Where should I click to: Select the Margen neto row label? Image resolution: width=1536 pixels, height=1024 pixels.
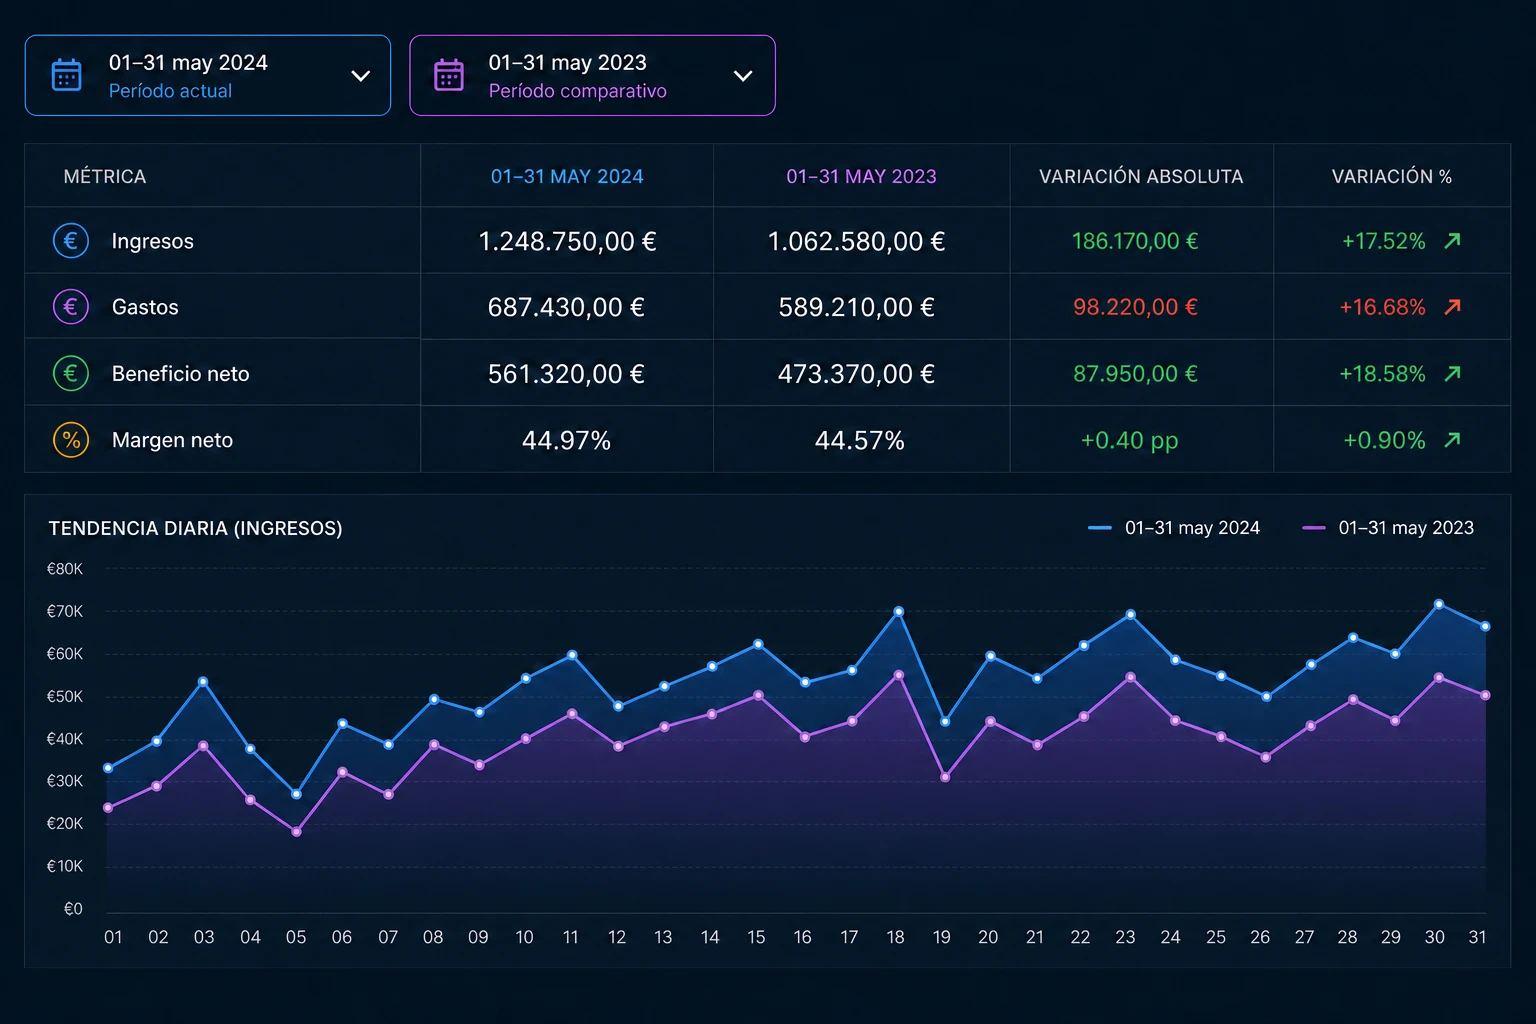click(172, 440)
